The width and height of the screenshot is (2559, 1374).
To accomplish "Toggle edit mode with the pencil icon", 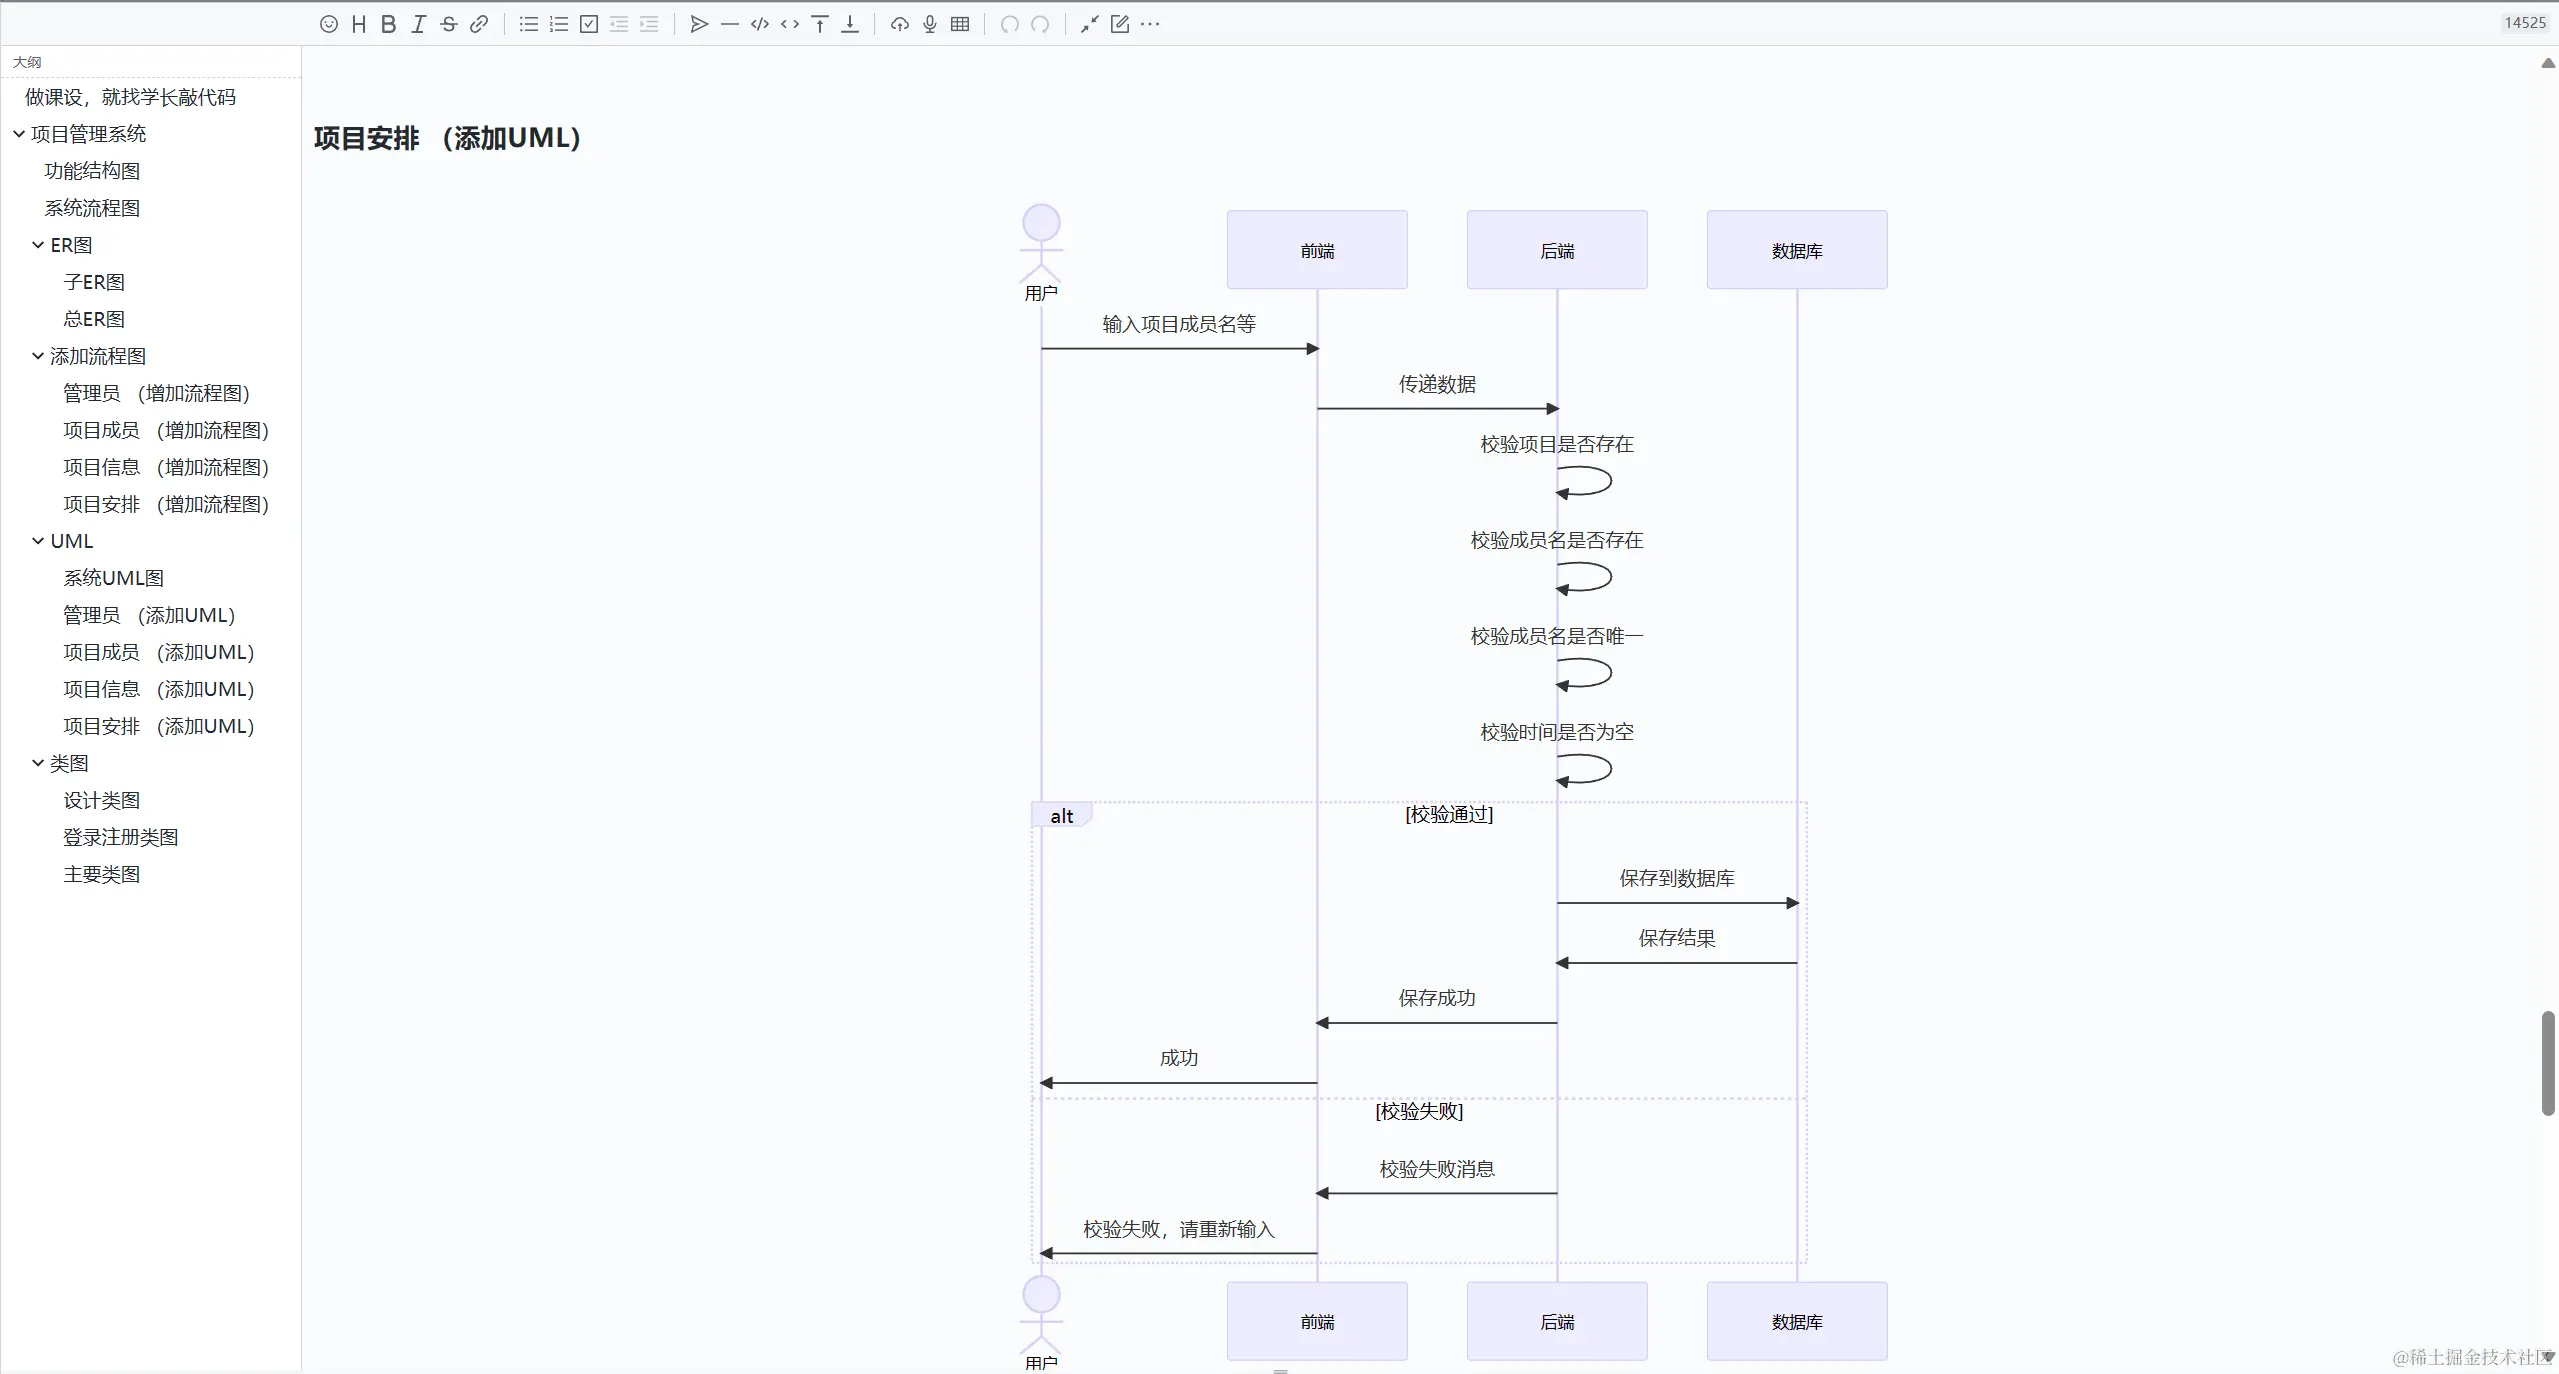I will click(1120, 24).
